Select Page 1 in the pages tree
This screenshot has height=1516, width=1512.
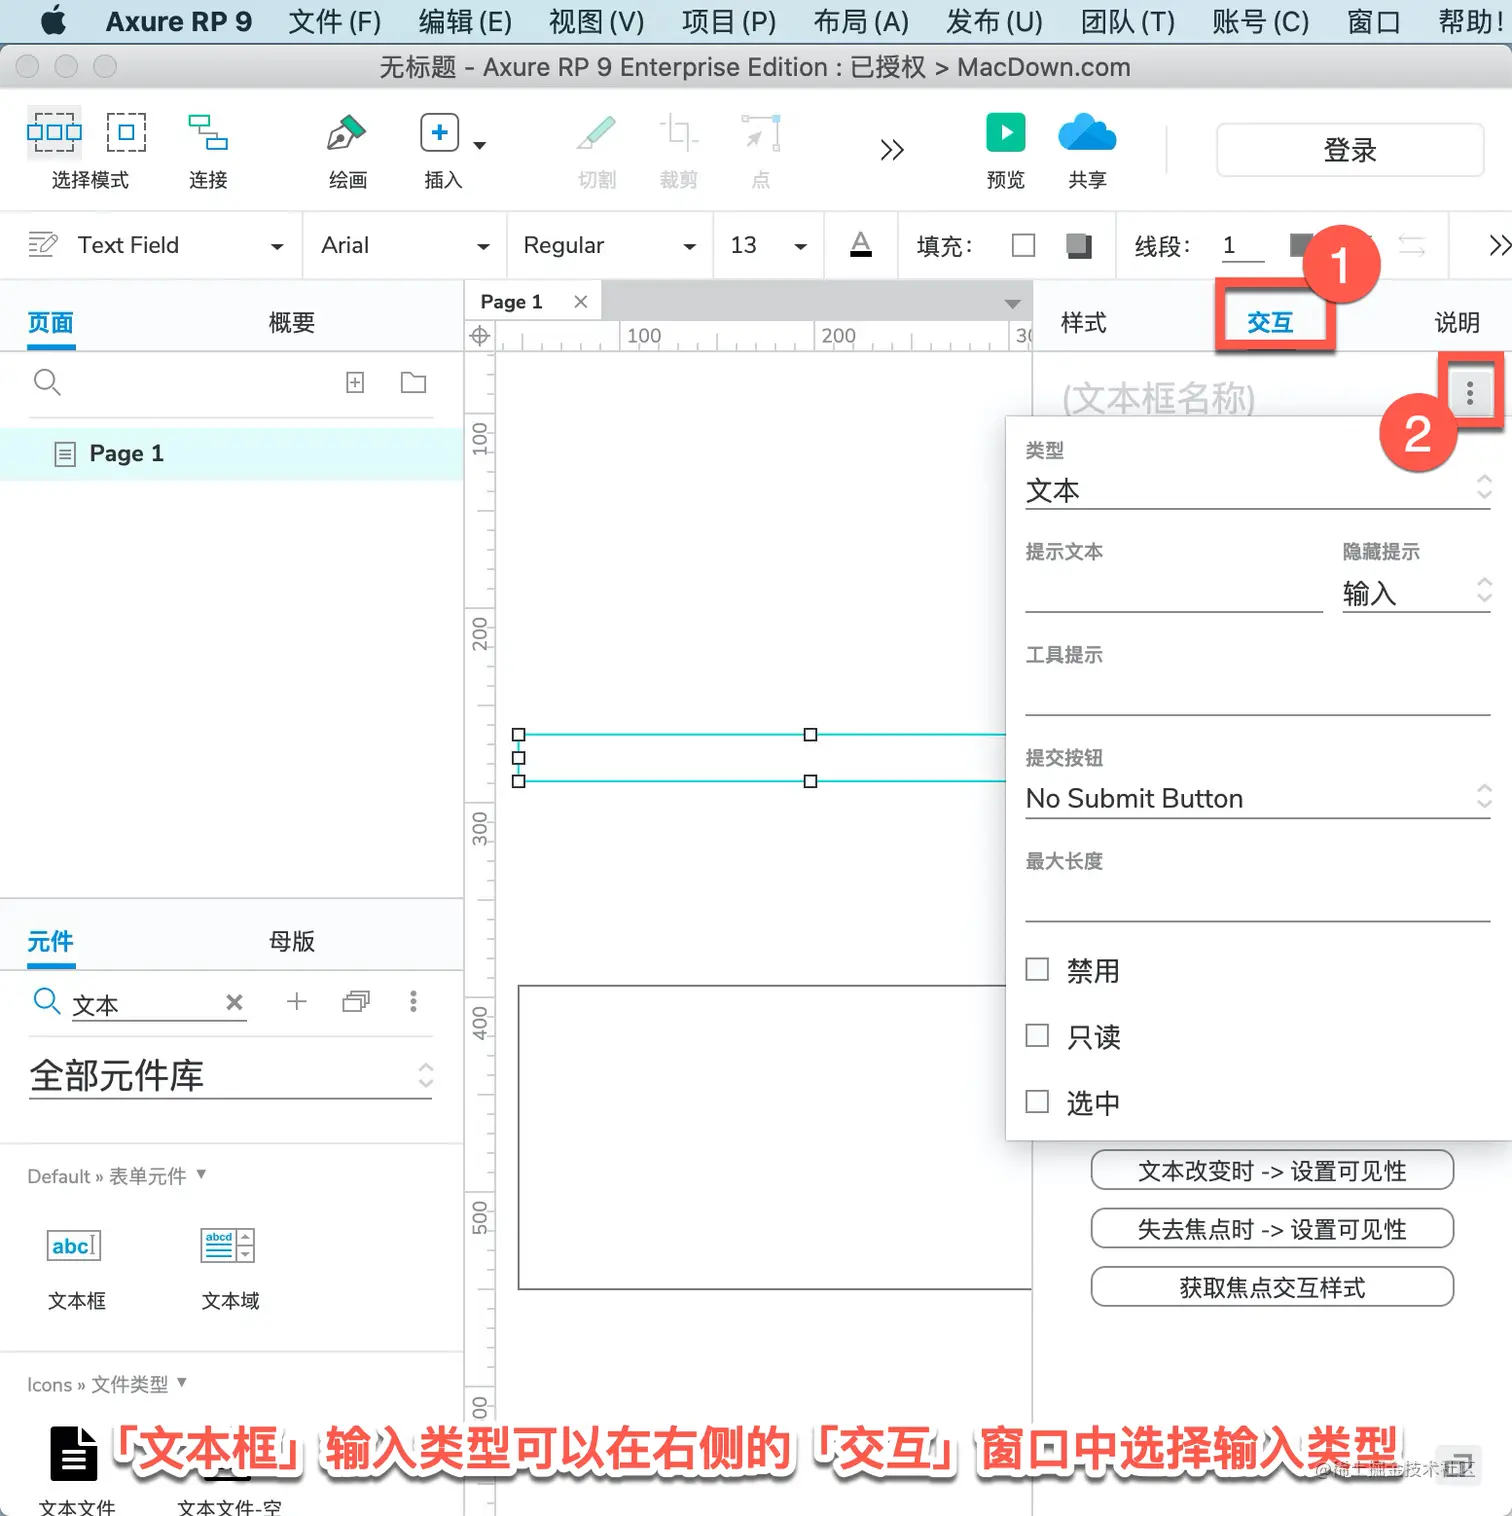coord(231,454)
